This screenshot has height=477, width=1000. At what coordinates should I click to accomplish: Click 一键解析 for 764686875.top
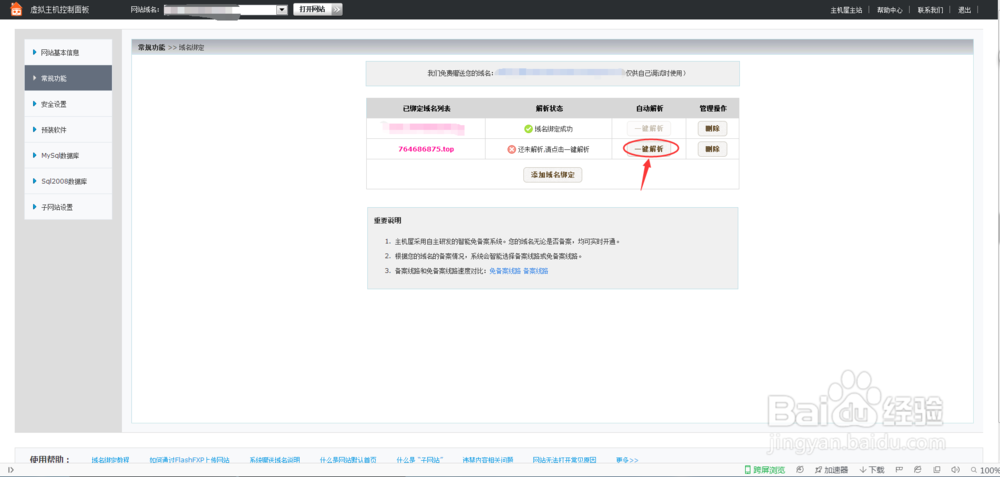[x=649, y=149]
